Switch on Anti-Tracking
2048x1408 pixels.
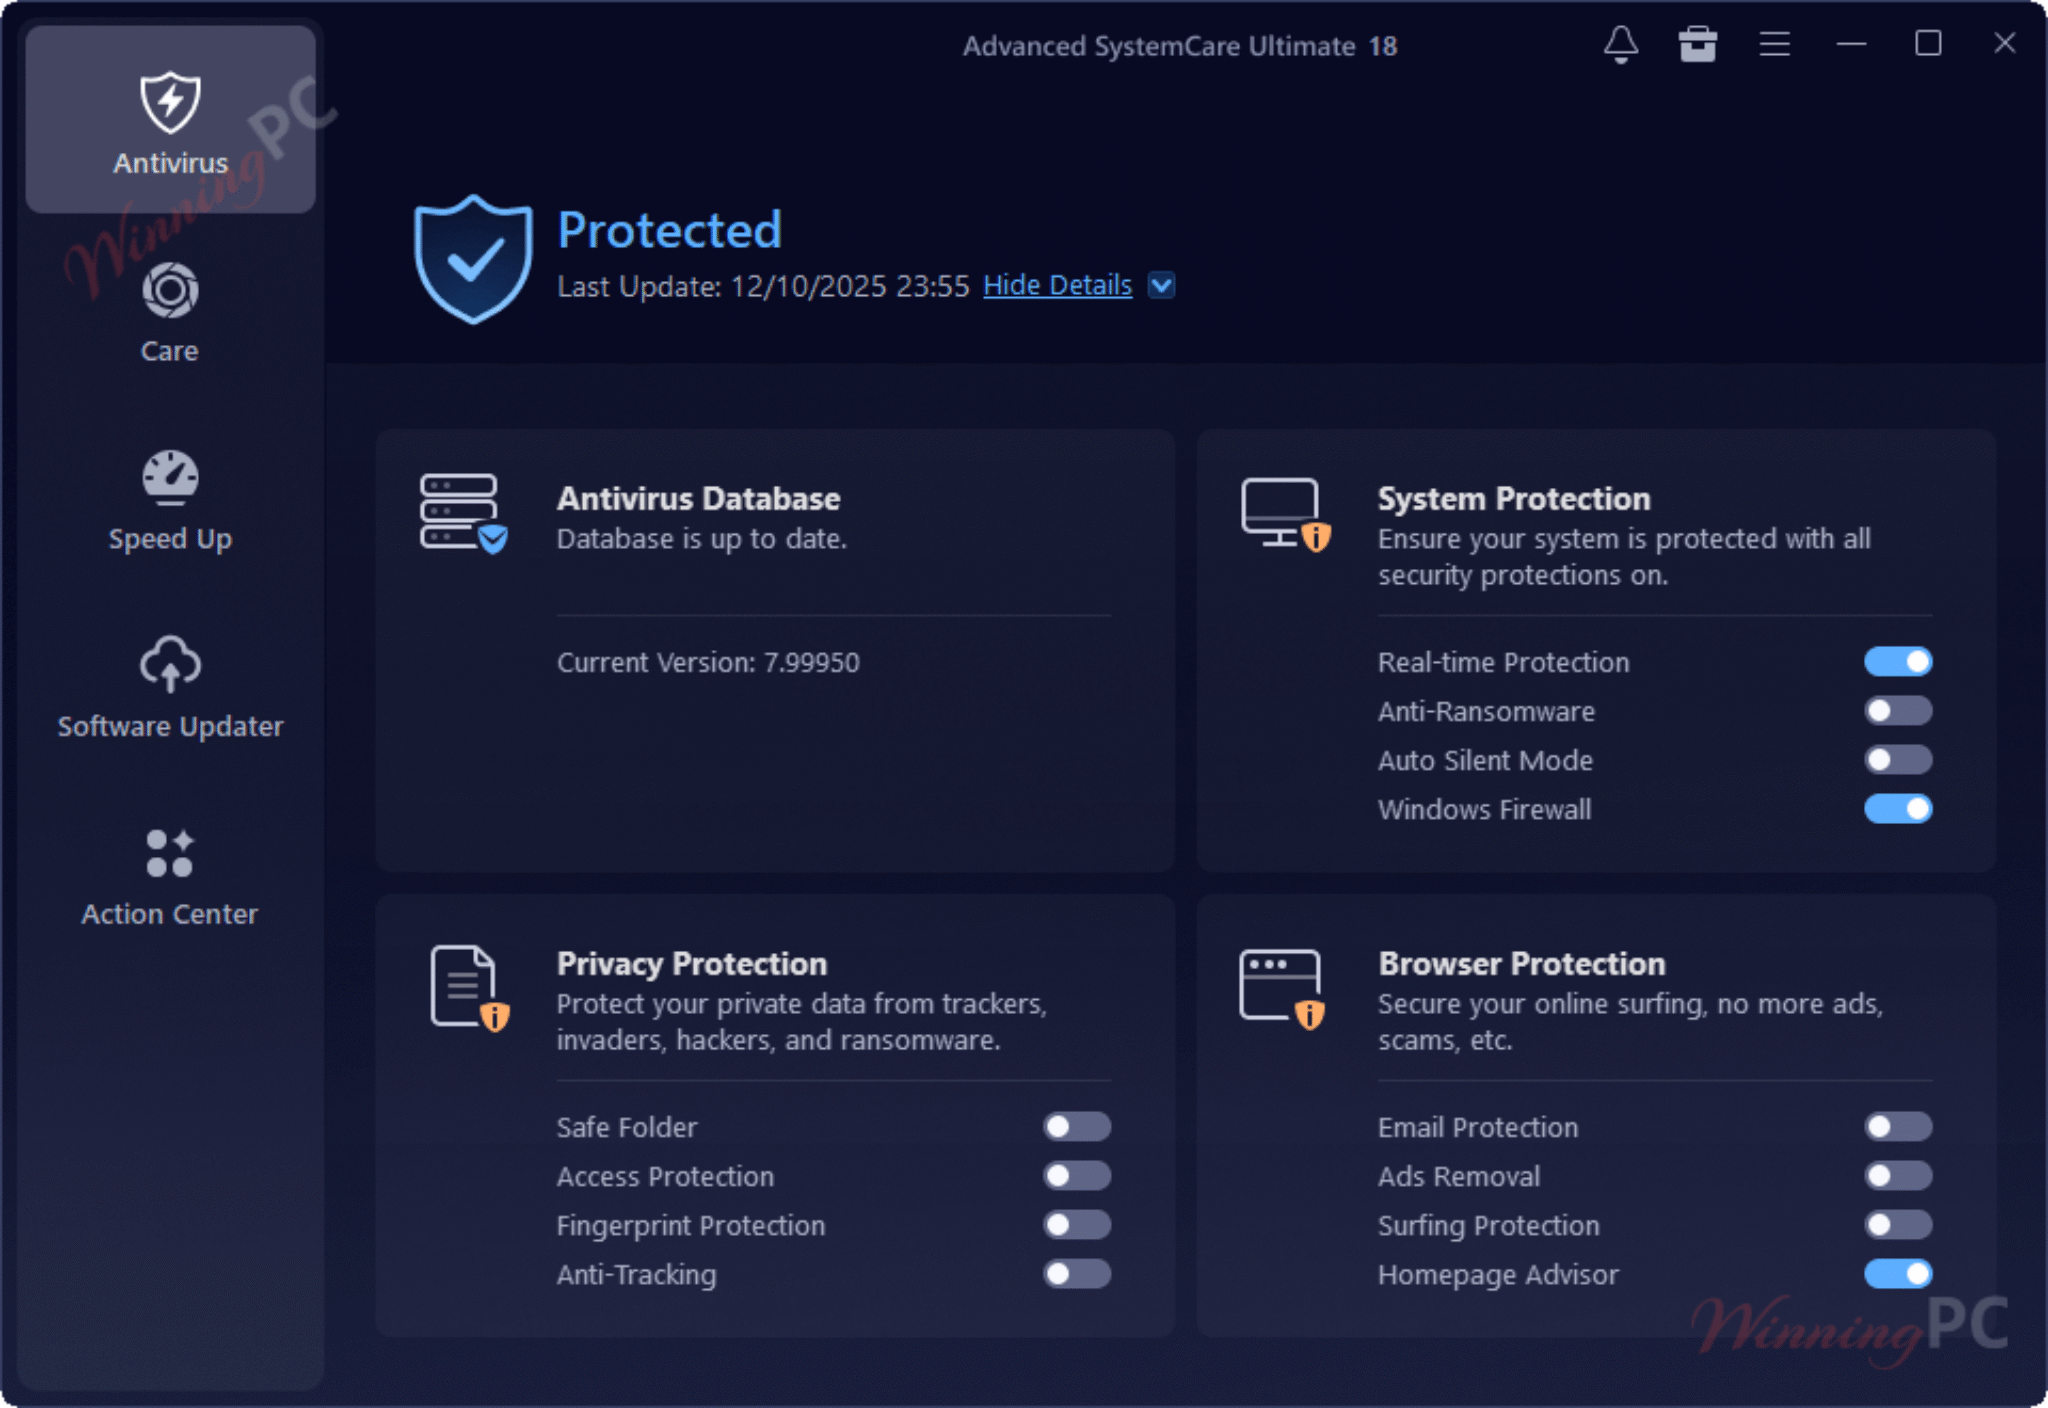coord(1077,1273)
